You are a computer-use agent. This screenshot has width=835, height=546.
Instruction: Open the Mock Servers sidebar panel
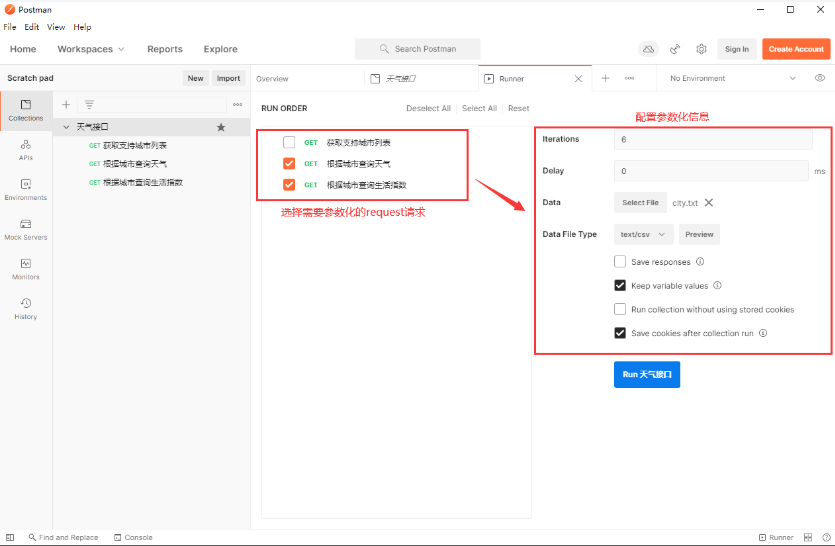point(26,230)
